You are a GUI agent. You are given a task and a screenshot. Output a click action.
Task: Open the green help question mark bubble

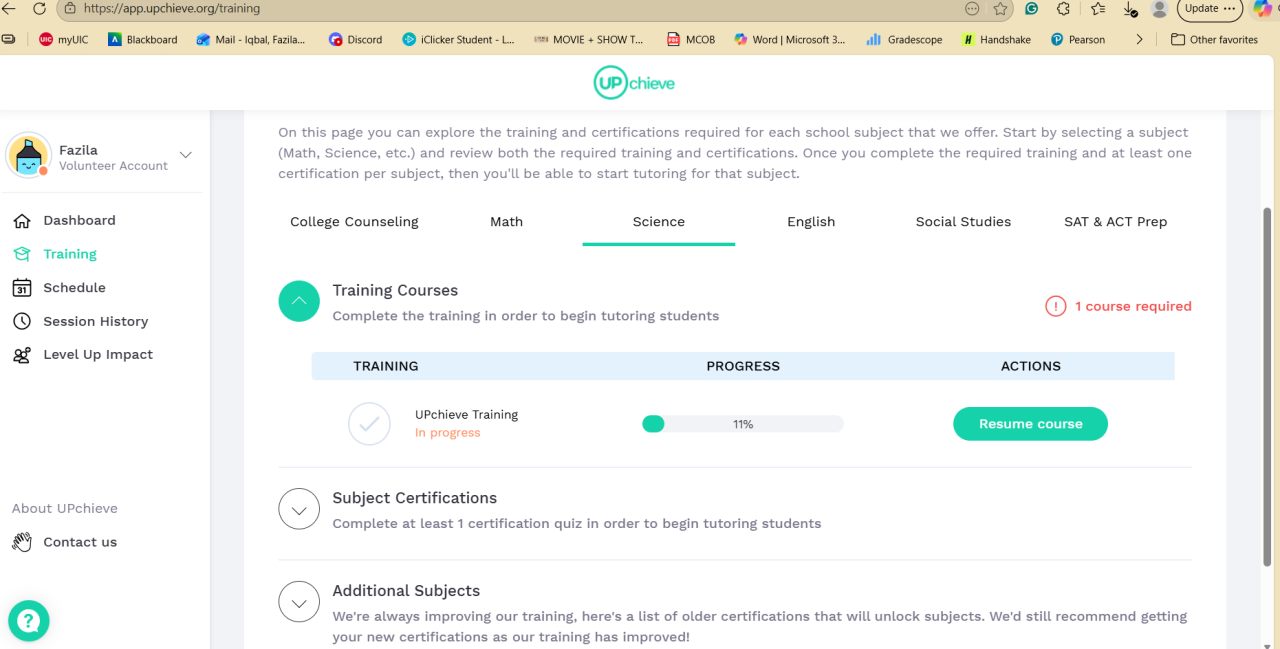(29, 621)
